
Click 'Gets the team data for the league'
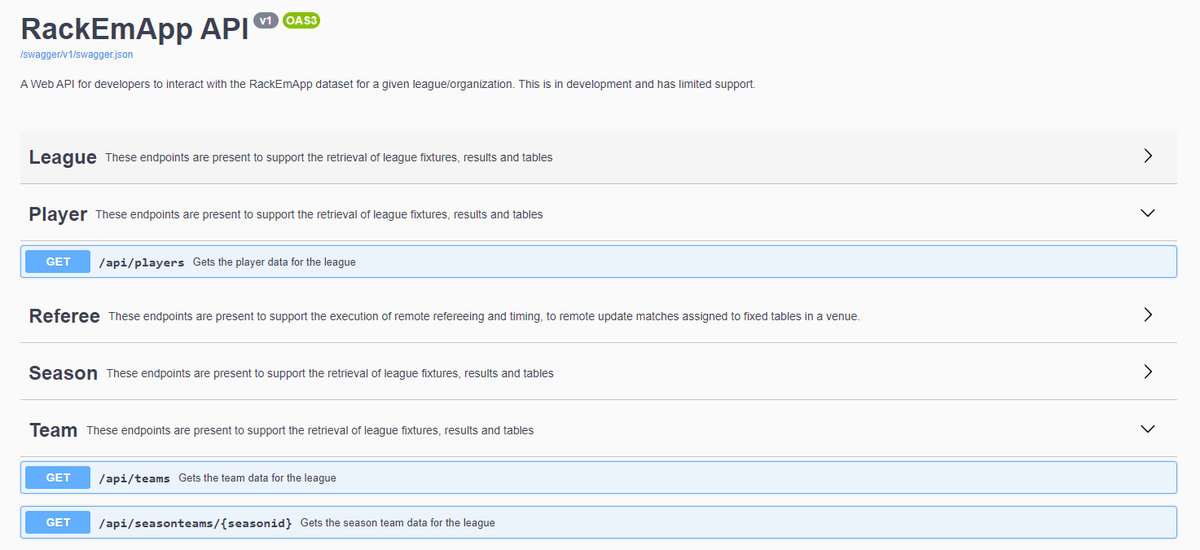point(257,478)
